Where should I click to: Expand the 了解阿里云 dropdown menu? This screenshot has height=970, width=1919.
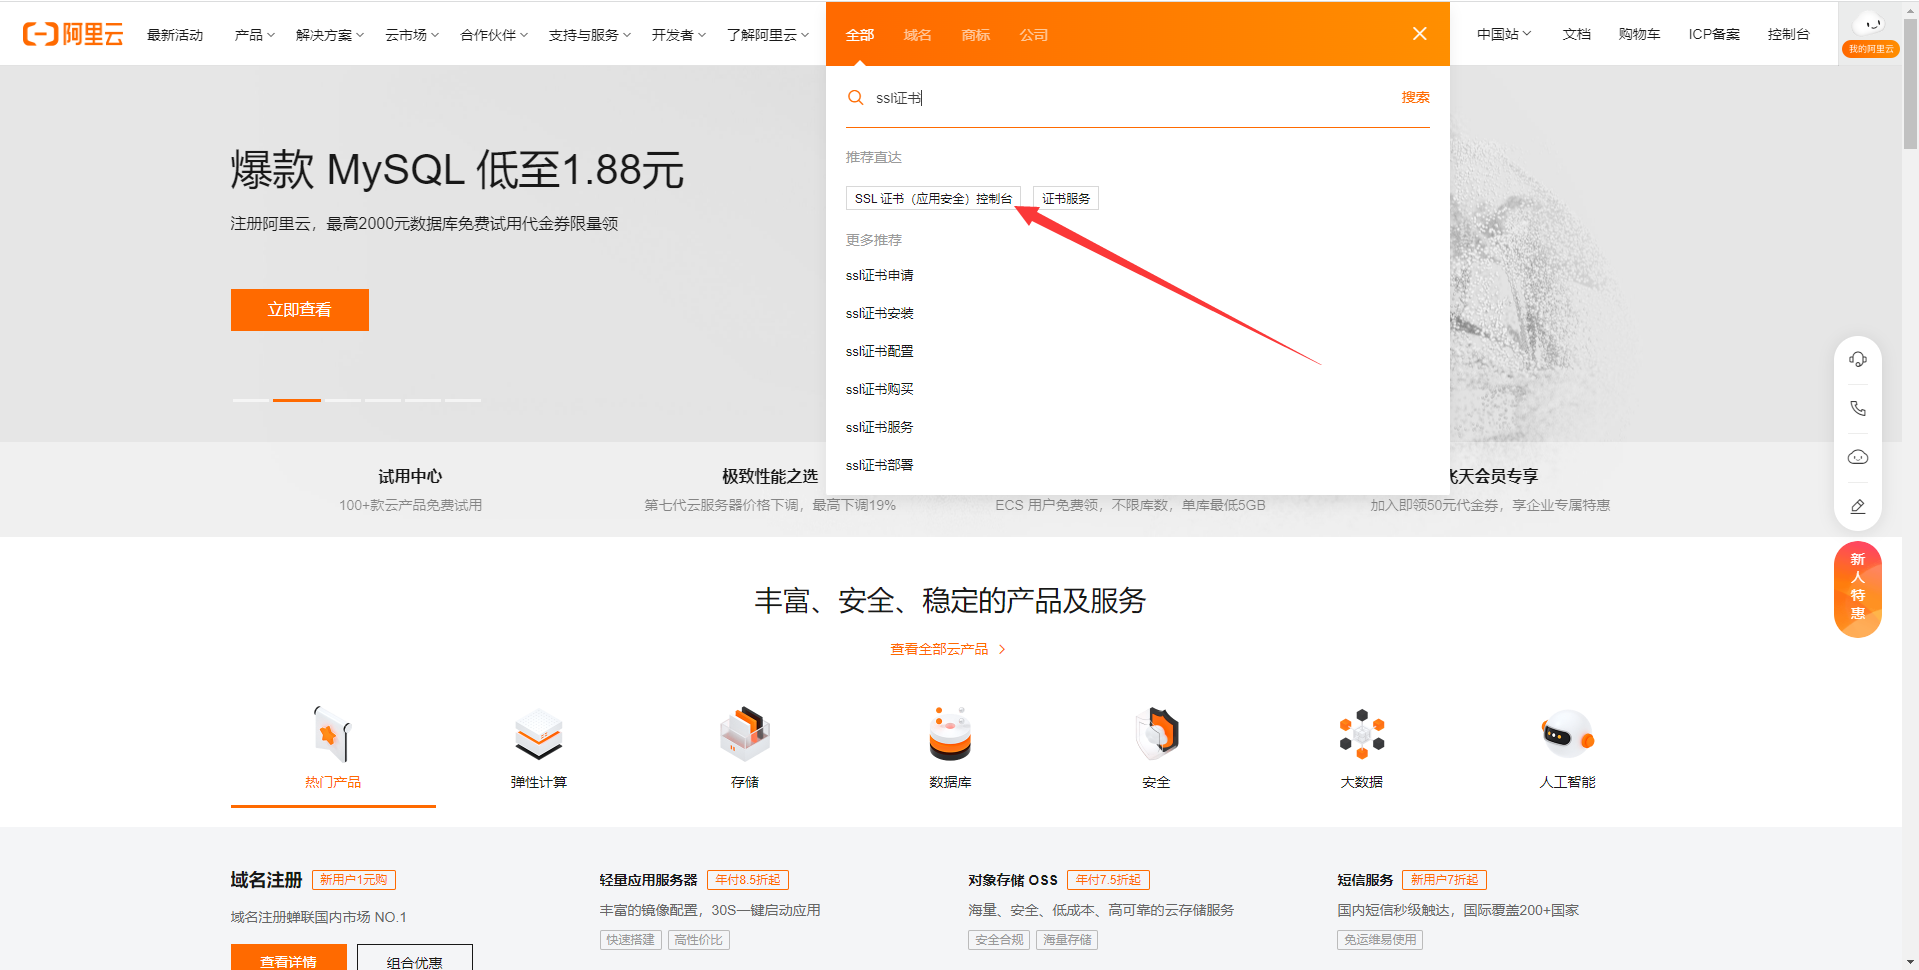pyautogui.click(x=768, y=34)
